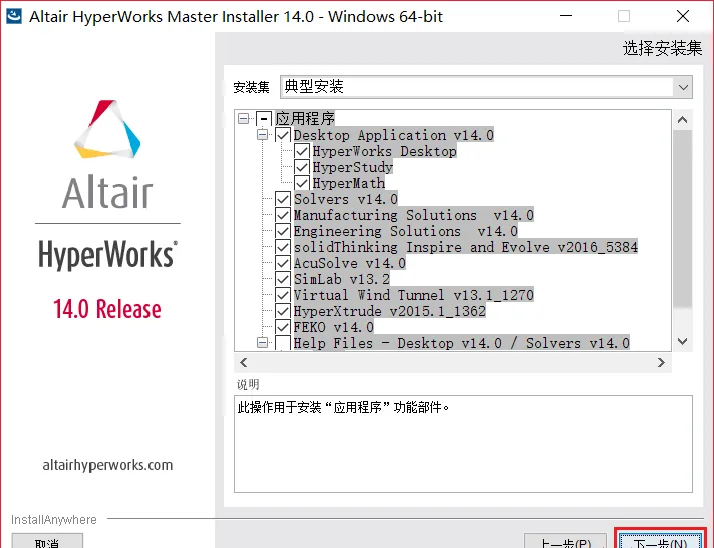
Task: Click inside the 说明 description box
Action: (x=463, y=444)
